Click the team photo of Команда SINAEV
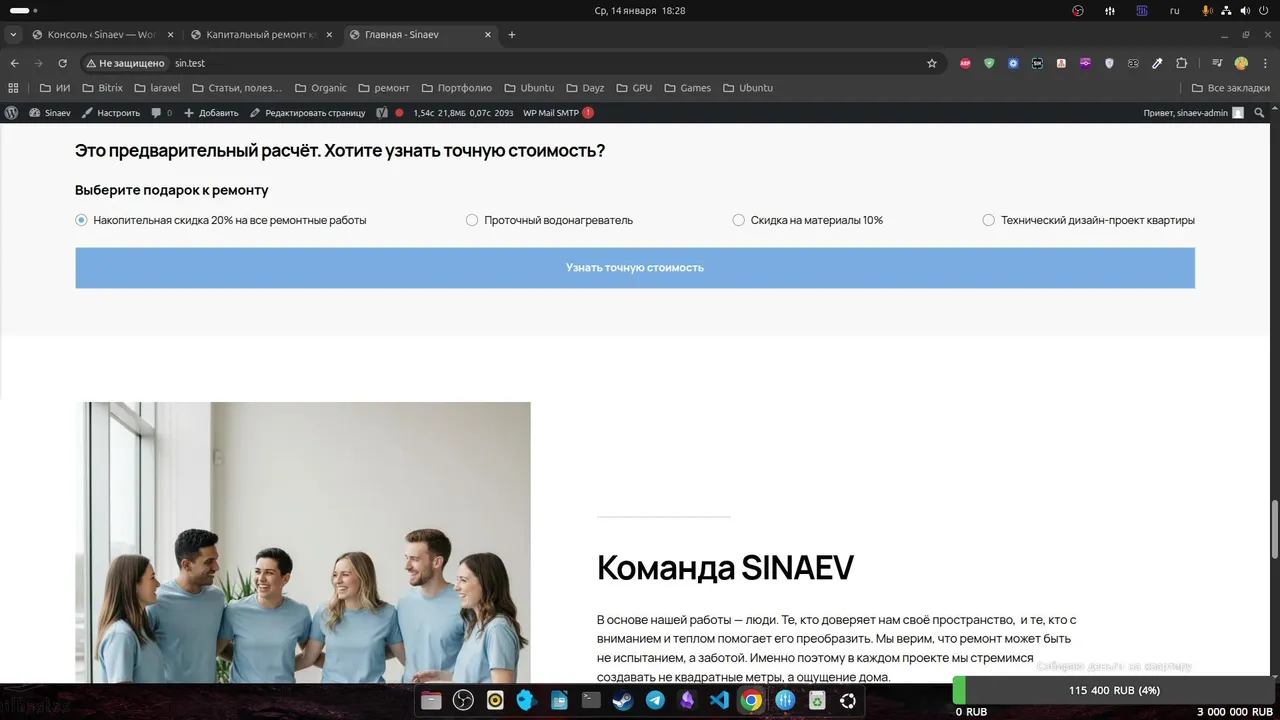Screen dimensions: 1280x720 point(303,543)
